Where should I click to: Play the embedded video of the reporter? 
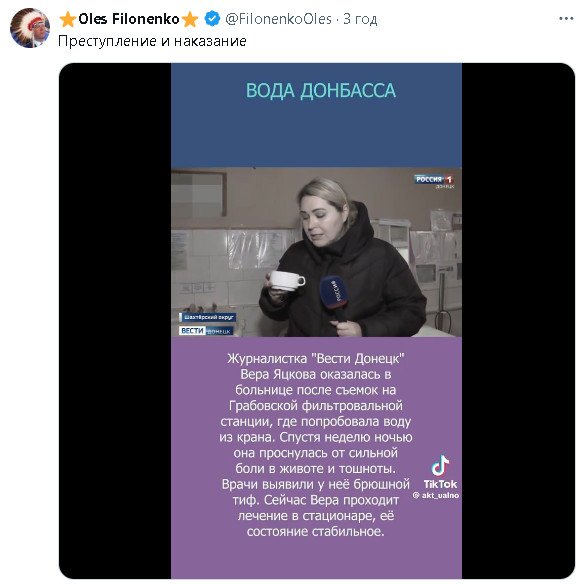tap(317, 252)
